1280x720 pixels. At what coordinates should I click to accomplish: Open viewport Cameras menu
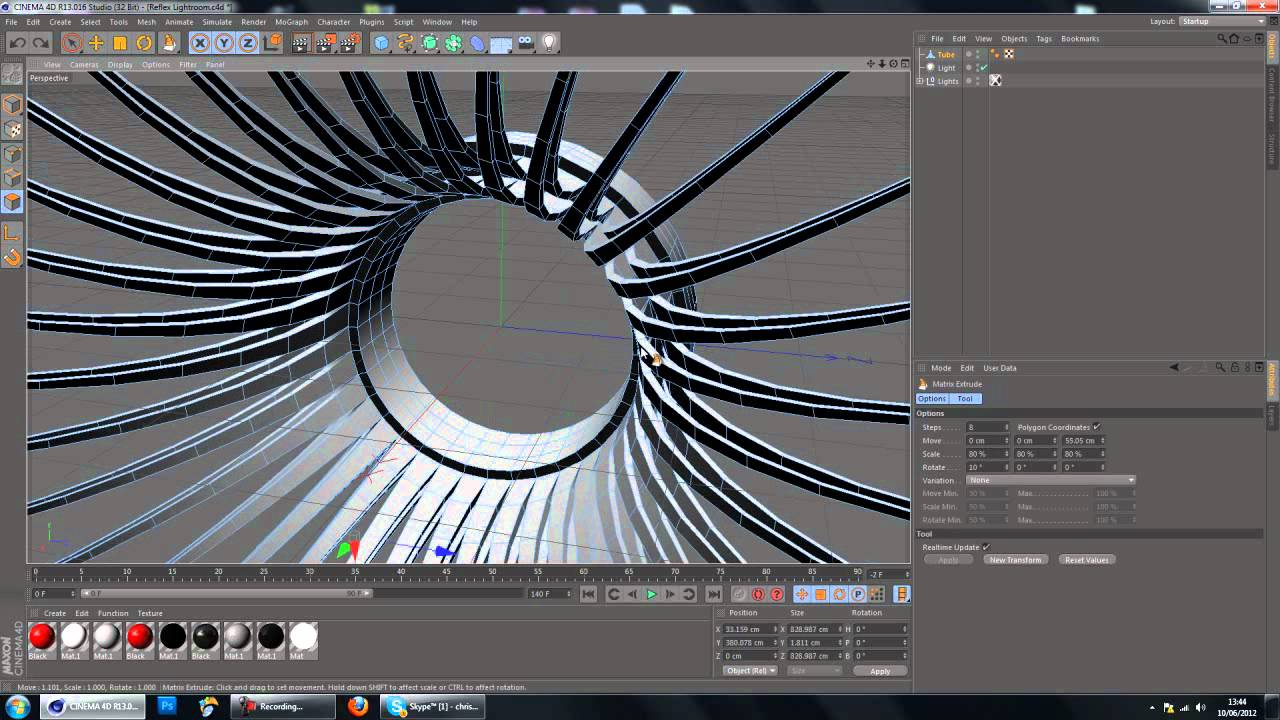coord(84,65)
